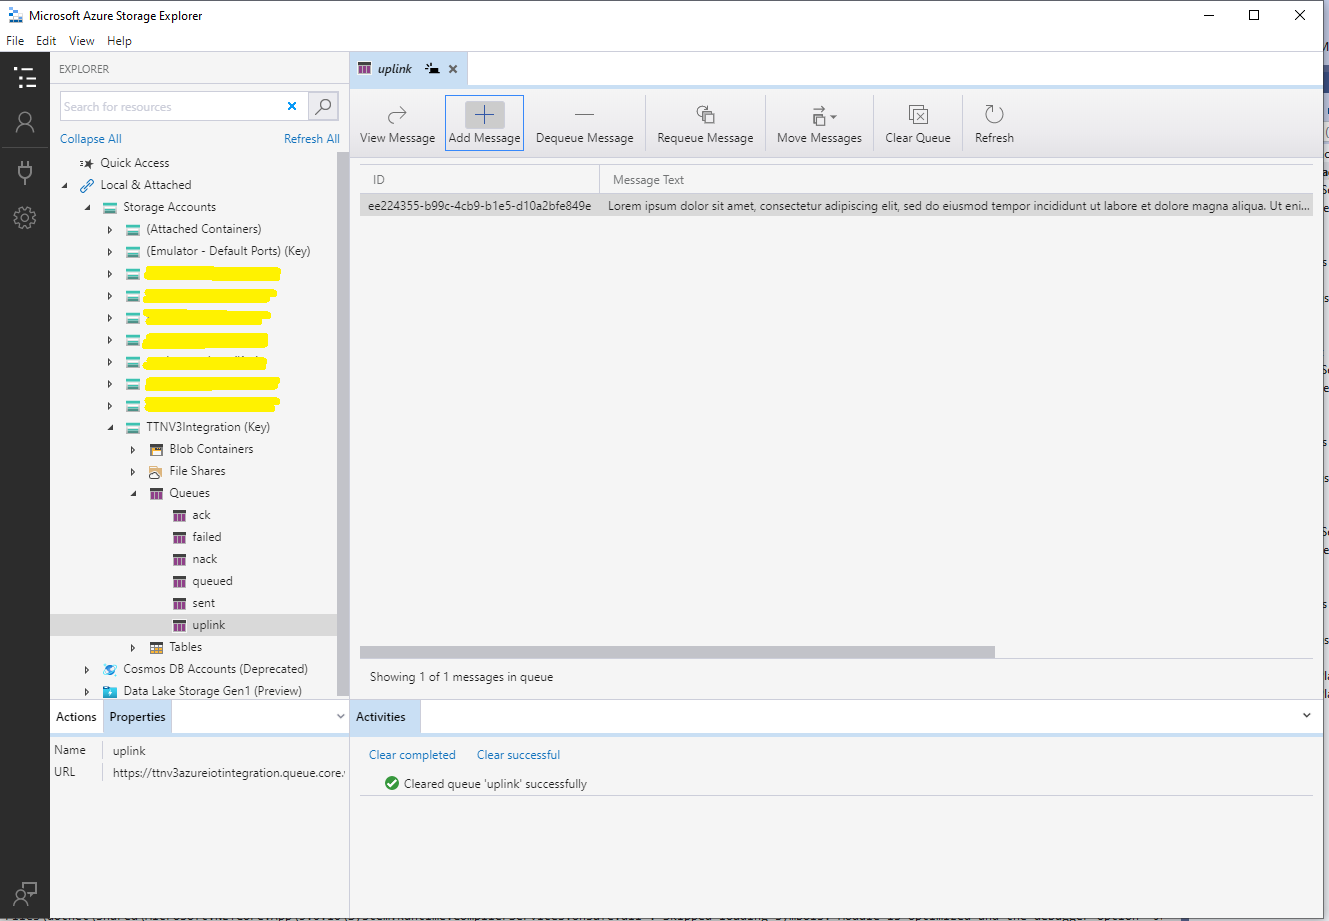Click the Requeue Message icon
This screenshot has height=921, width=1329.
[x=705, y=114]
